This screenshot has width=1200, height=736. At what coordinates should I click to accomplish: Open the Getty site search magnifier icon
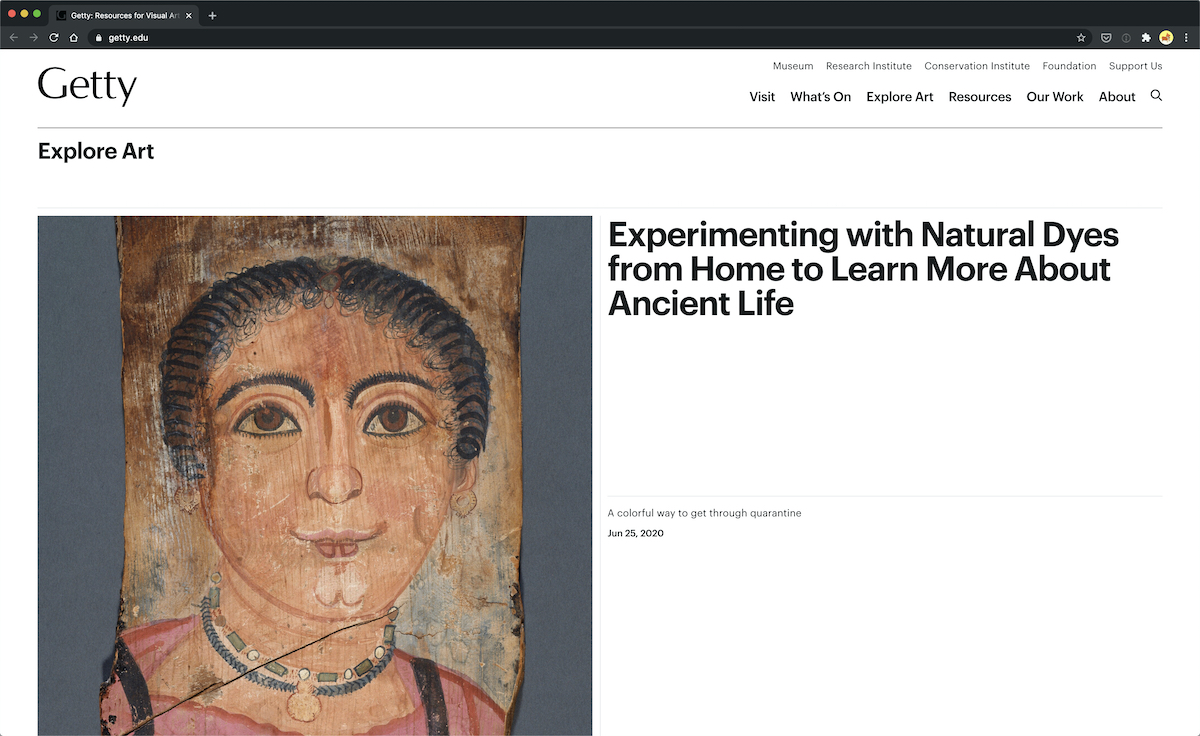[x=1156, y=96]
